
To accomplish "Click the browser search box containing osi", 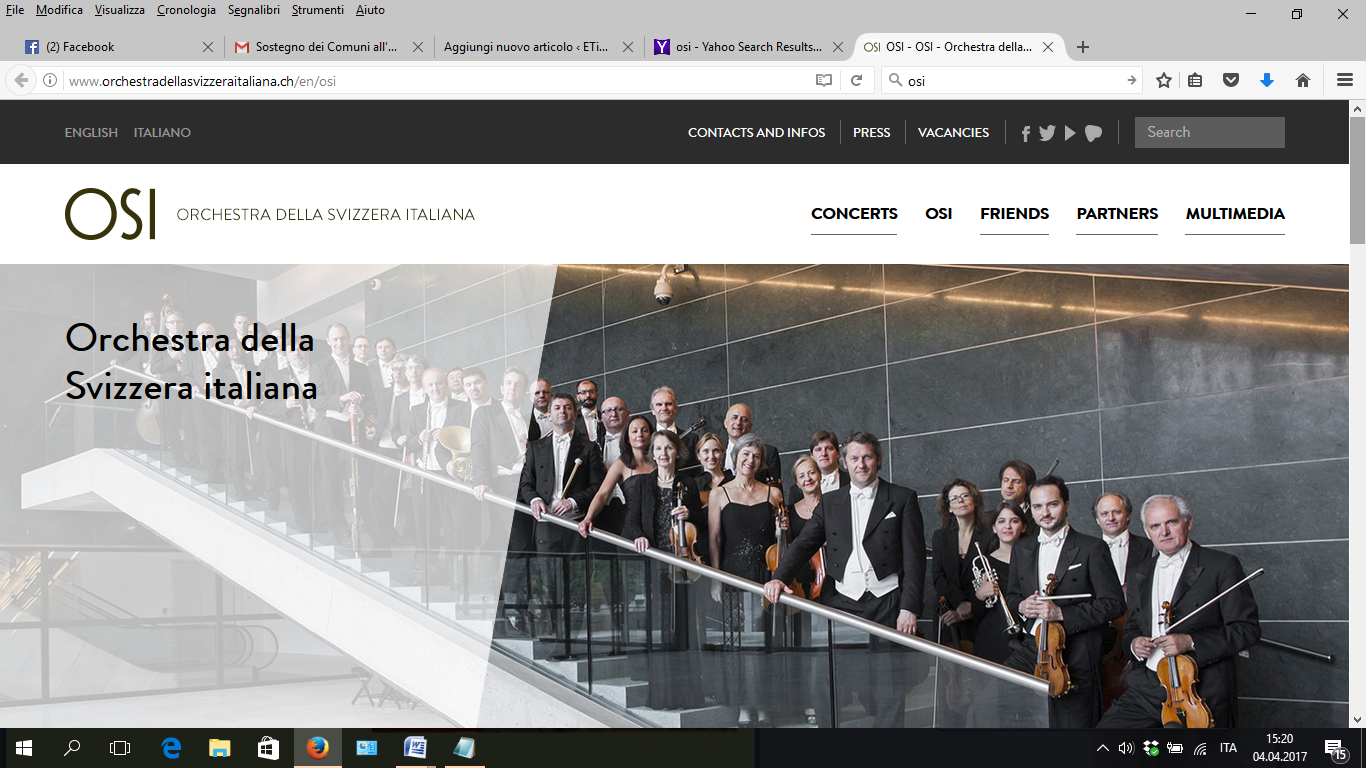I will pos(1012,81).
